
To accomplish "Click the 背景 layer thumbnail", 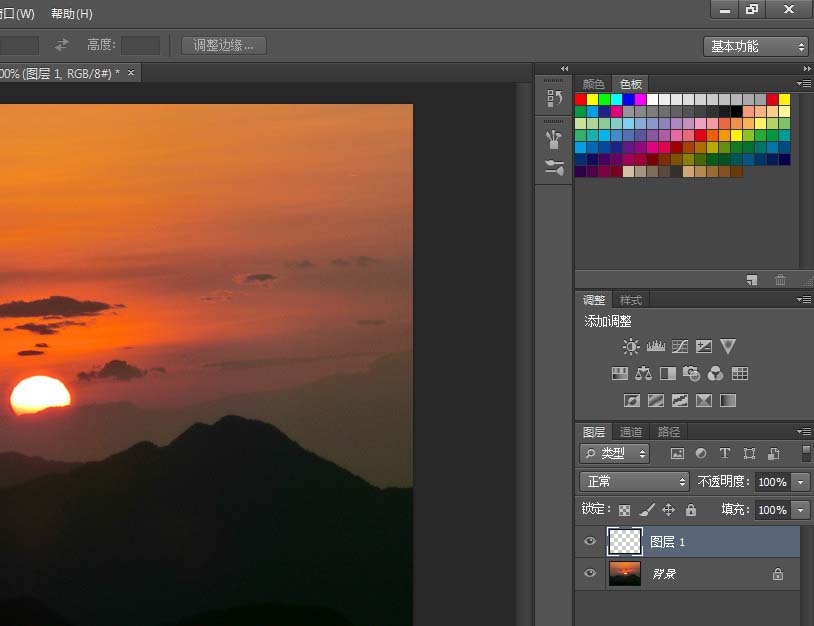I will click(x=624, y=573).
